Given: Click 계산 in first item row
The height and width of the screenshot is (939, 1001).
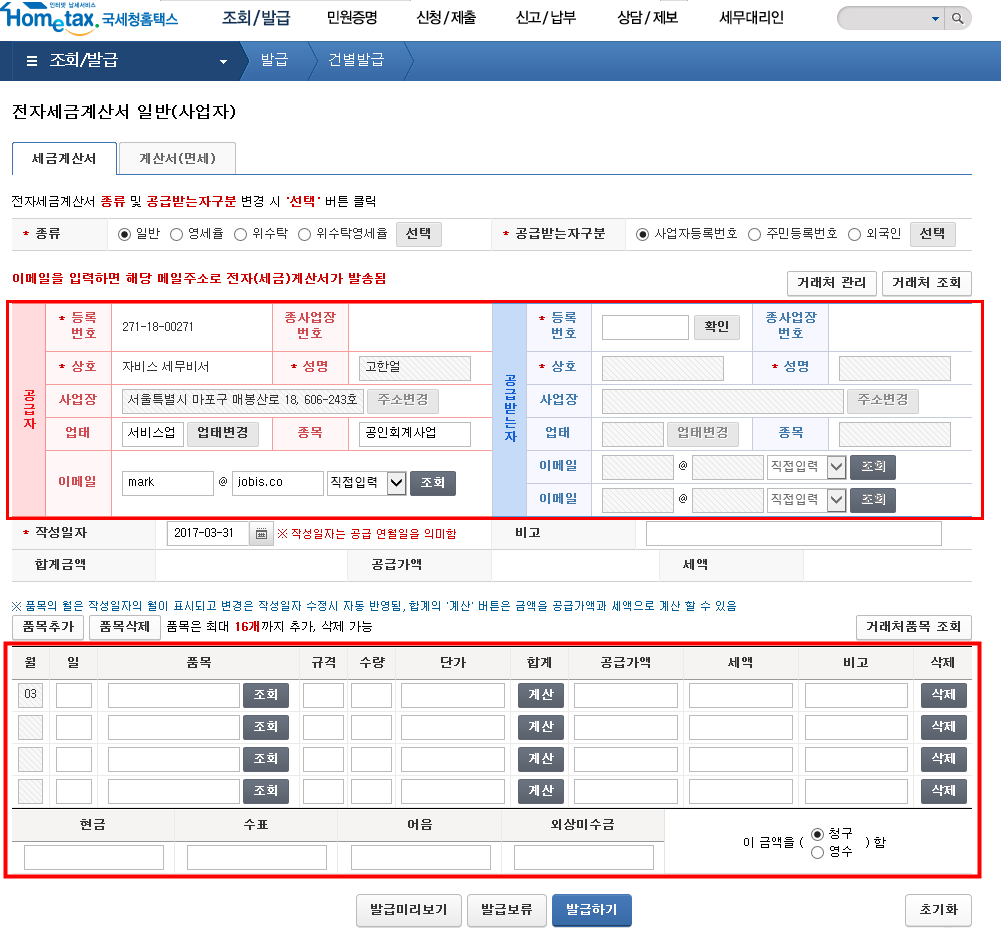Looking at the screenshot, I should click(x=541, y=695).
